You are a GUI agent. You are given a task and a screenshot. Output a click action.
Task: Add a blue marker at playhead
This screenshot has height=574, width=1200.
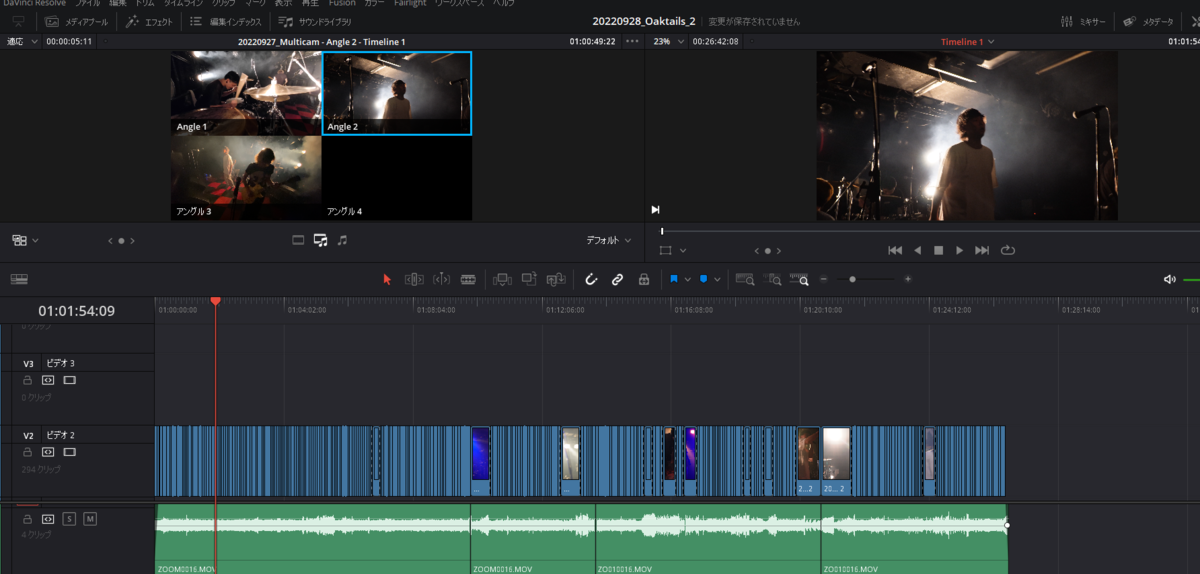[x=703, y=280]
